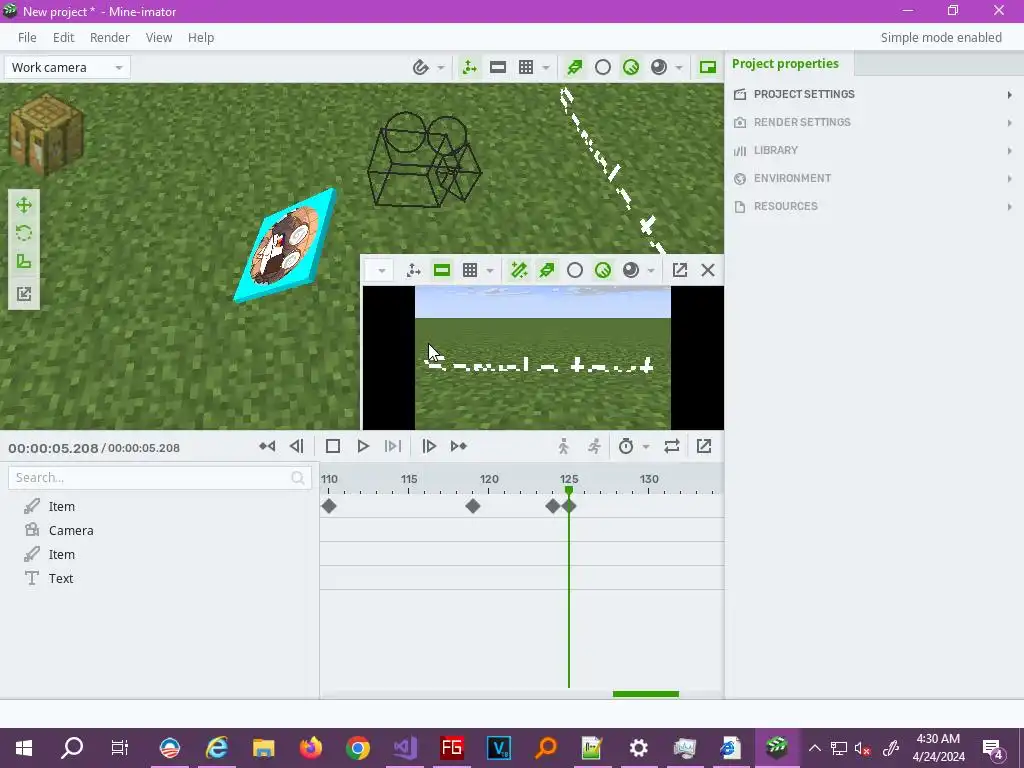1024x768 pixels.
Task: Toggle the controls gizmo in main viewport toolbar
Action: (x=469, y=67)
